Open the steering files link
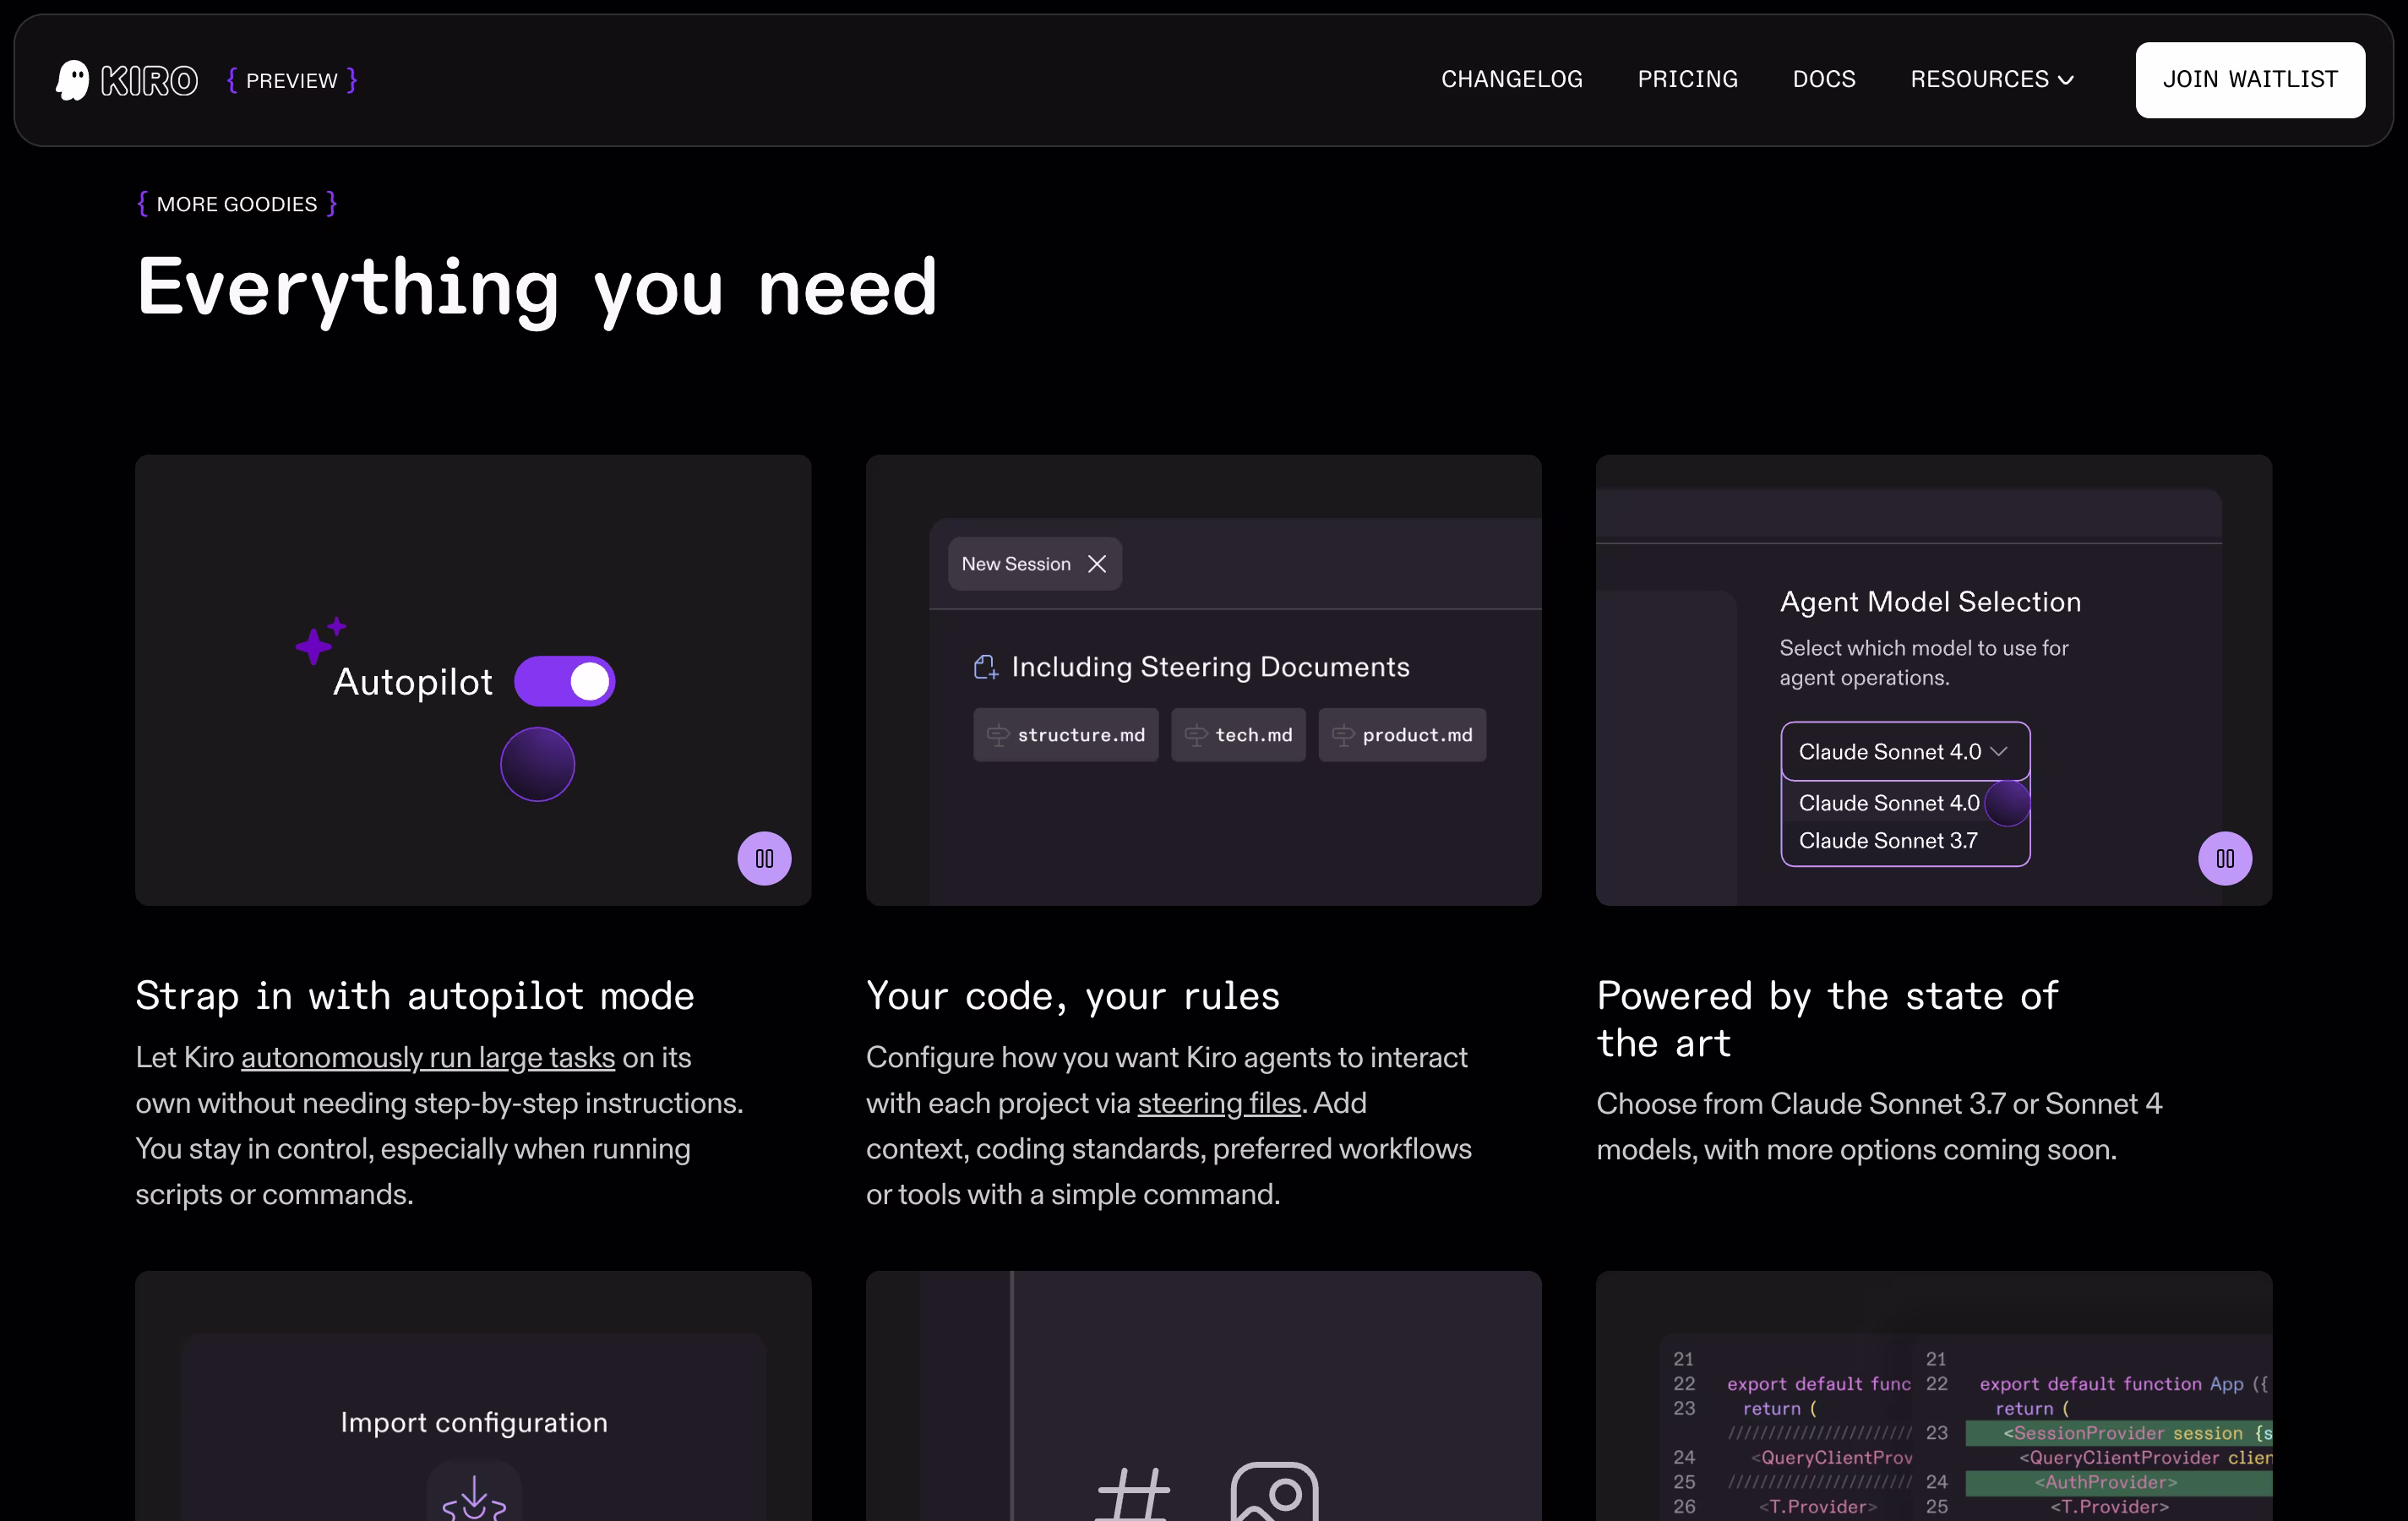Image resolution: width=2408 pixels, height=1521 pixels. point(1219,1103)
